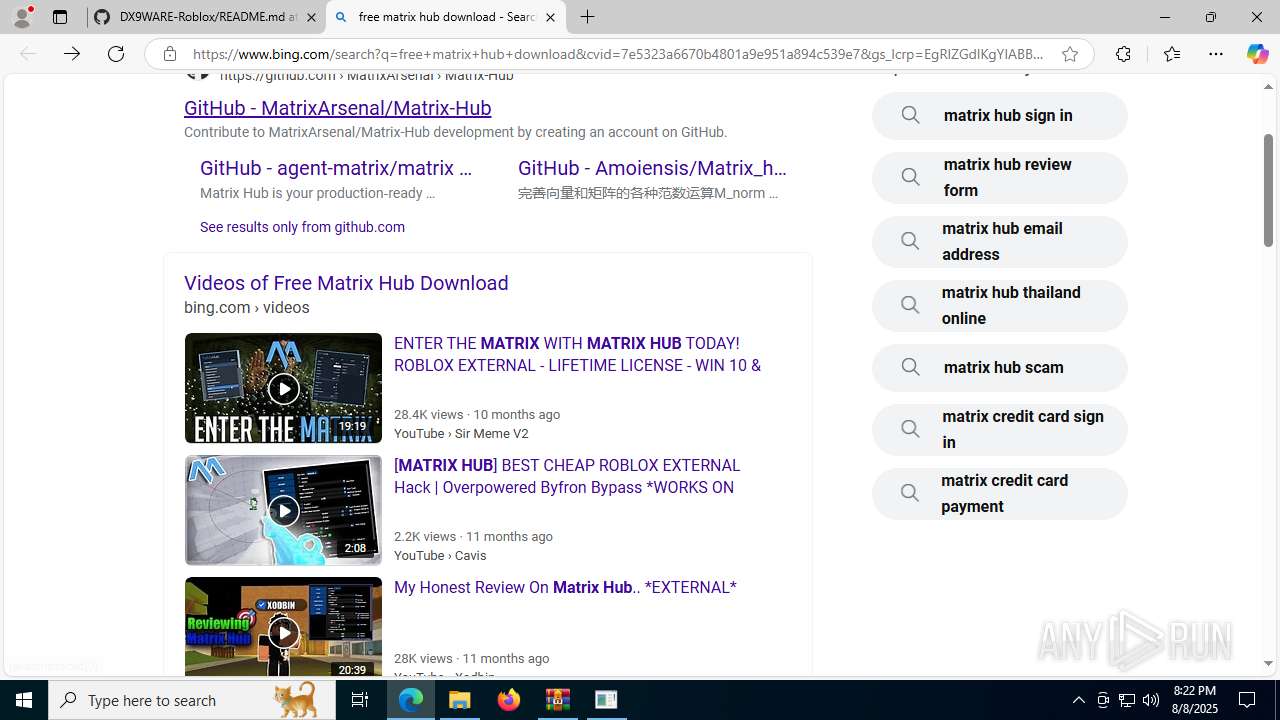Open network status tray icon
This screenshot has height=720, width=1280.
[x=1127, y=700]
